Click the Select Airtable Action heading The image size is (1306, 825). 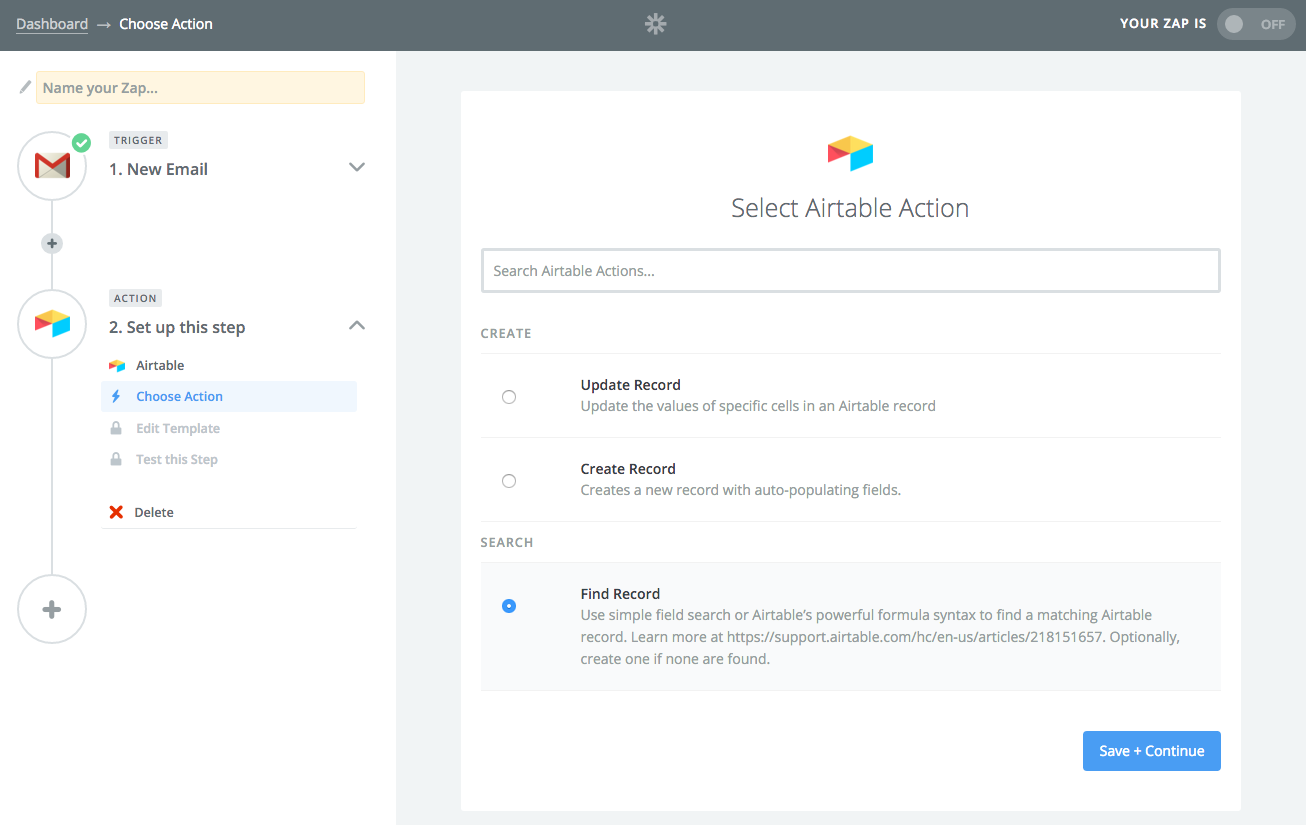point(850,208)
